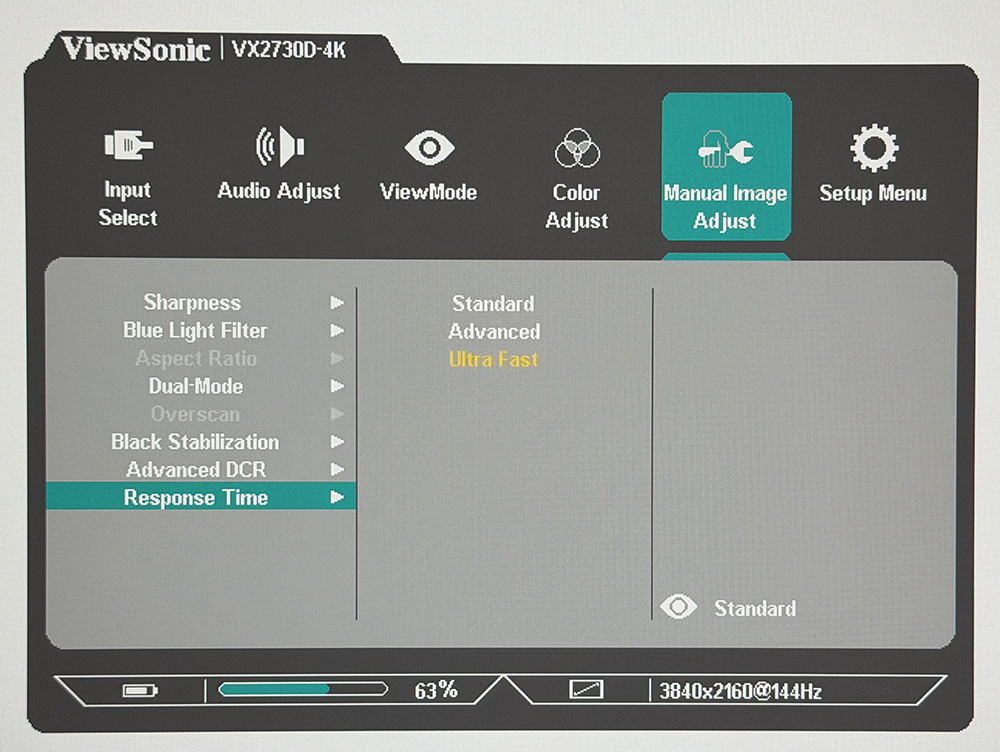Click the aspect ratio icon in status bar

[586, 689]
